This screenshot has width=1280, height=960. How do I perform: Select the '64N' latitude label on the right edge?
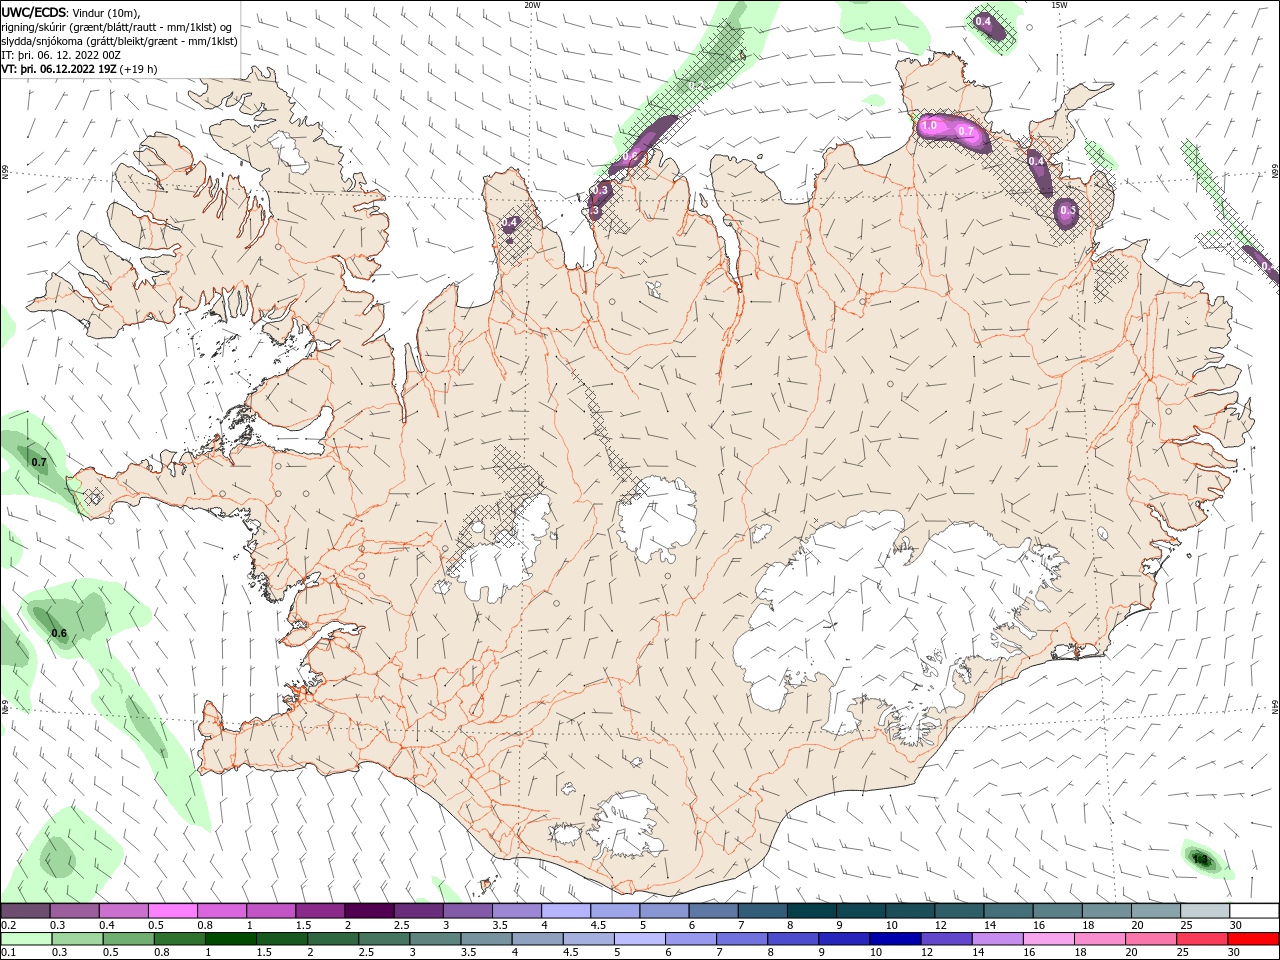click(x=1275, y=705)
